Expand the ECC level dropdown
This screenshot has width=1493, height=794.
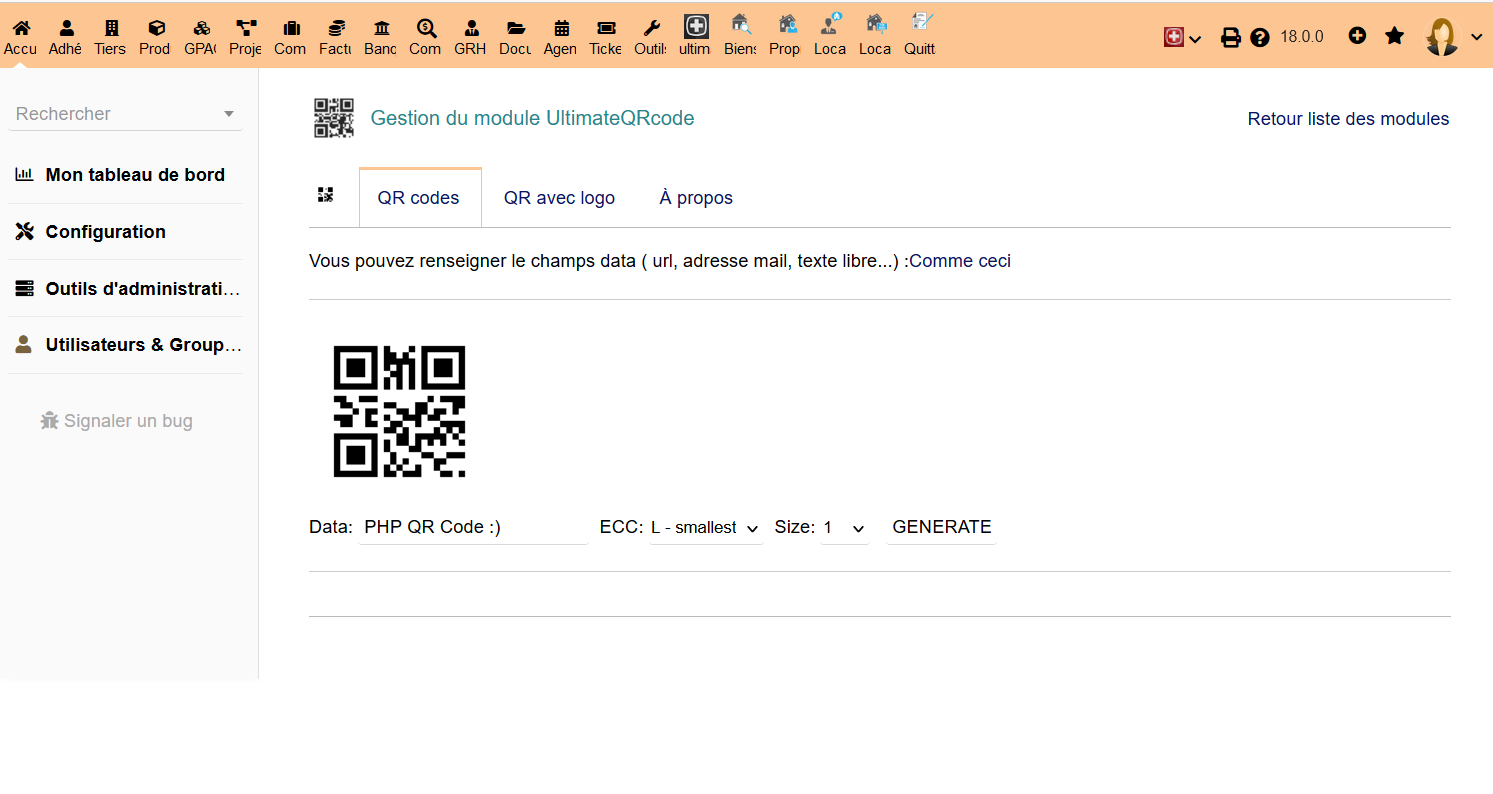point(705,528)
